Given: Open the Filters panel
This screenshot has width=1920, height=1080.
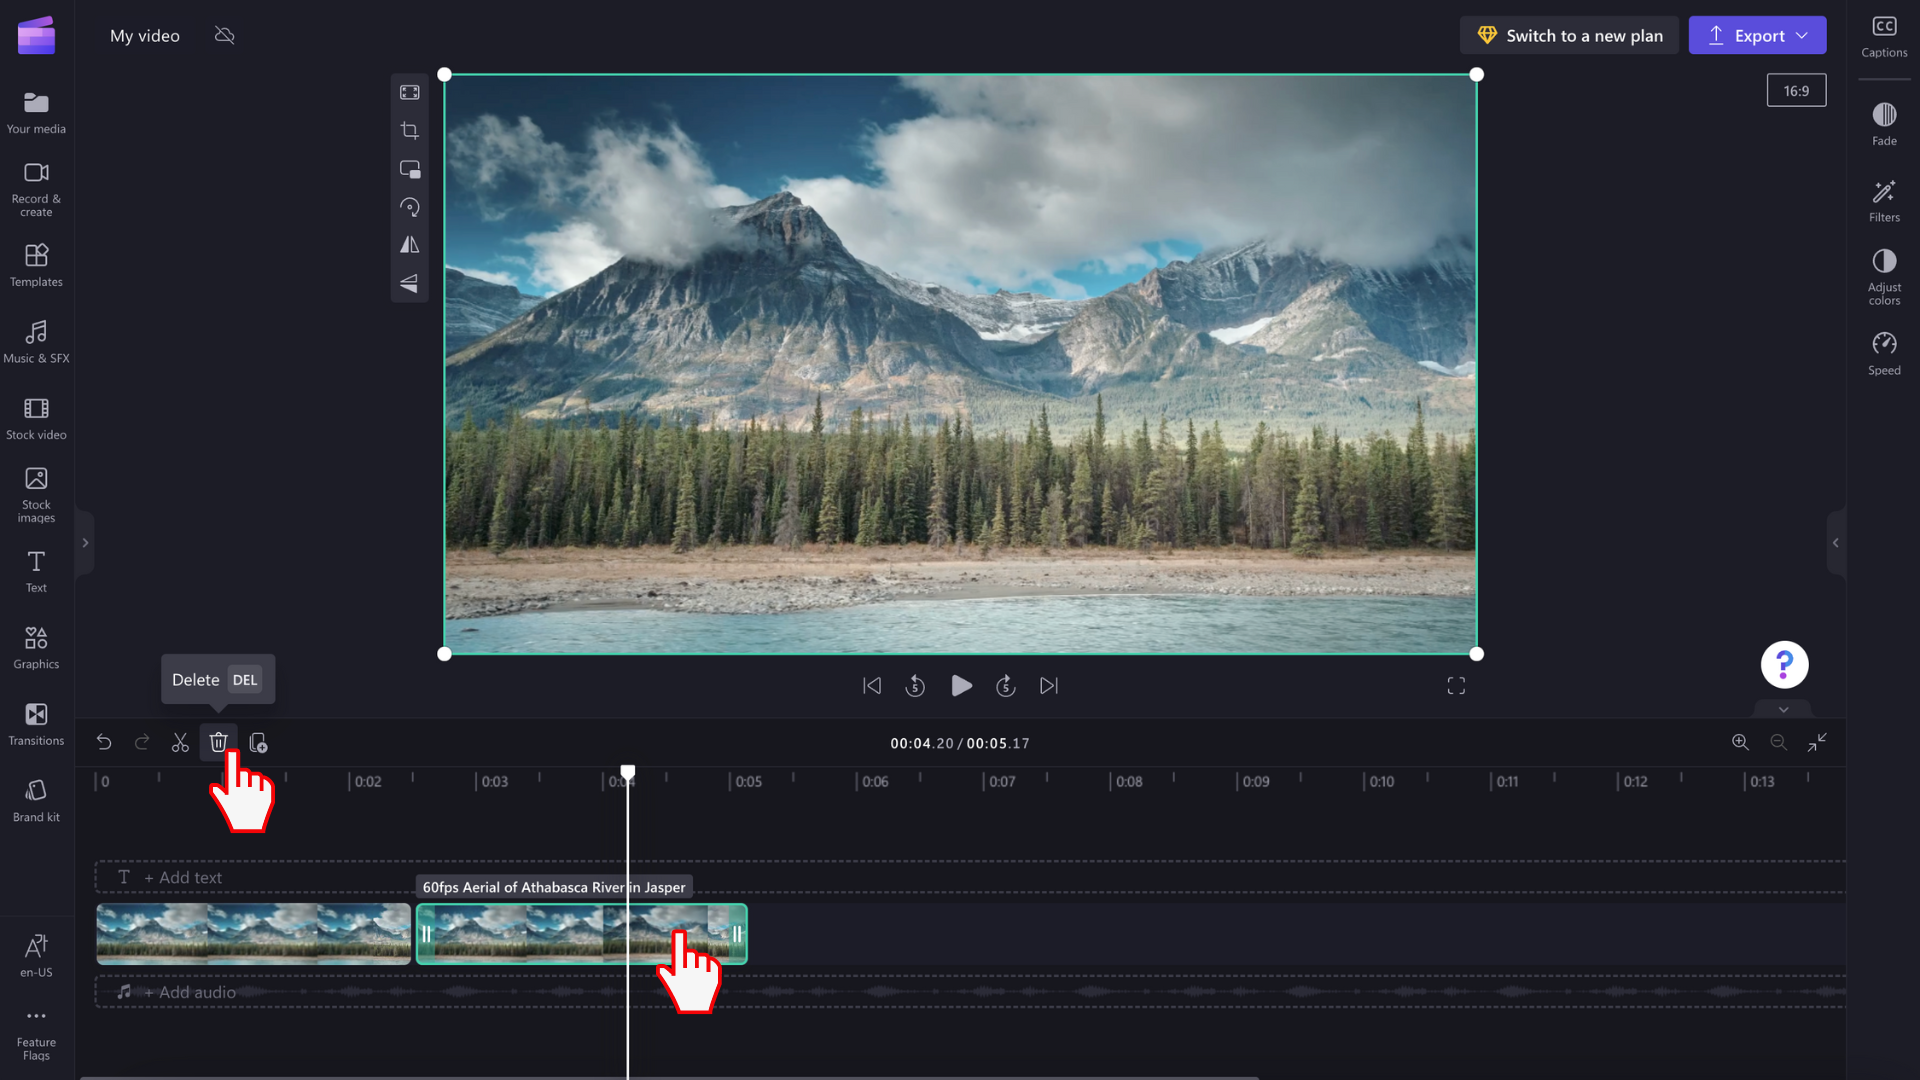Looking at the screenshot, I should point(1884,201).
